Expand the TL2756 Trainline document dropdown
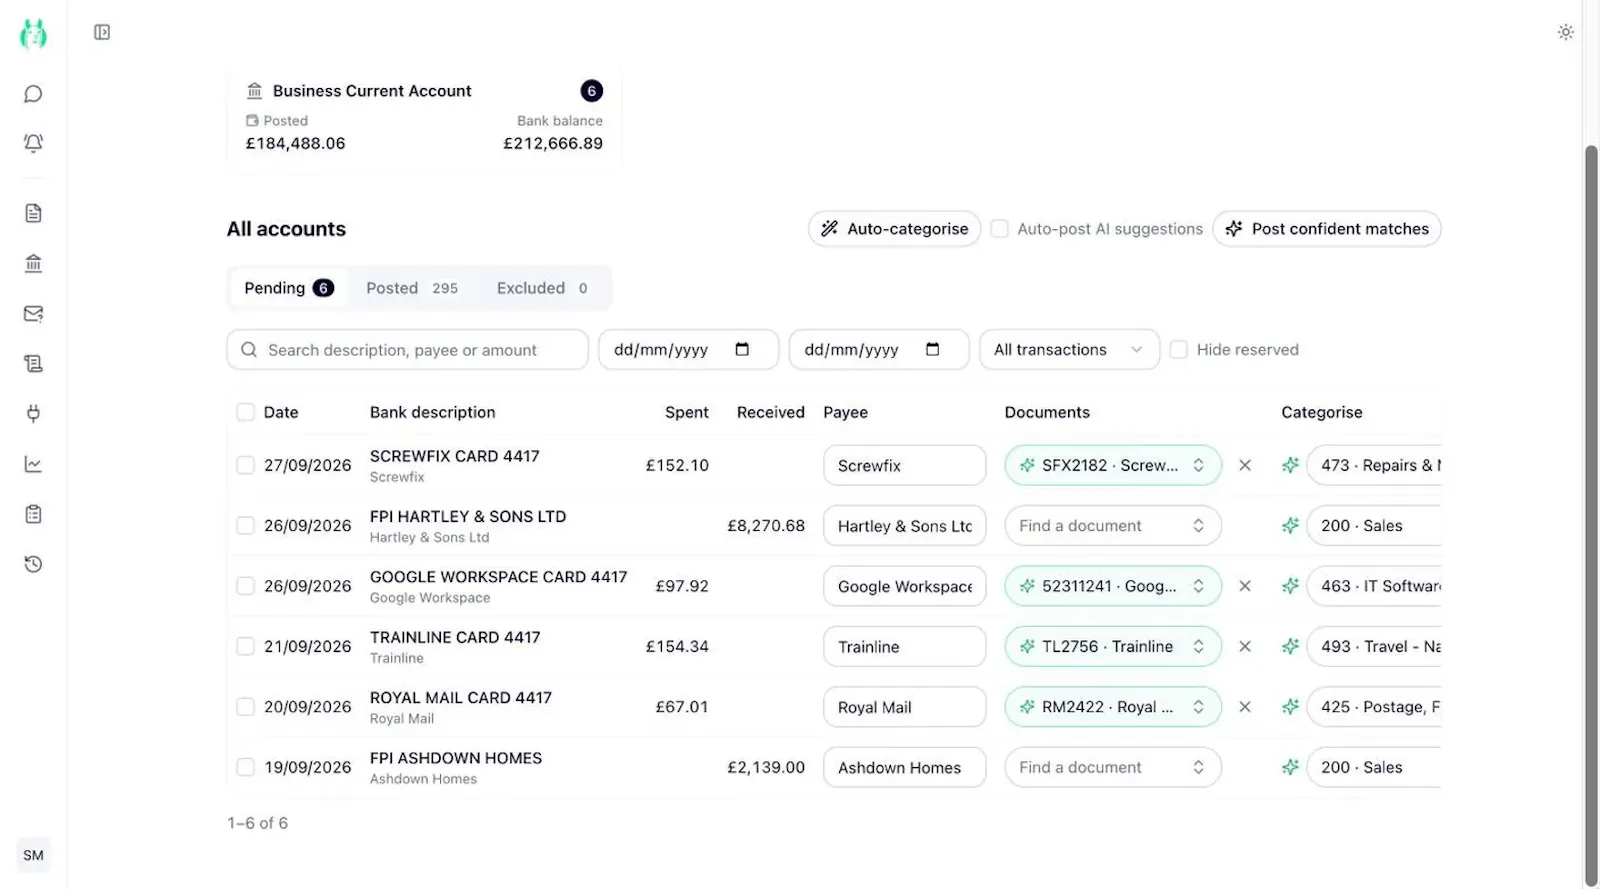 click(x=1113, y=647)
